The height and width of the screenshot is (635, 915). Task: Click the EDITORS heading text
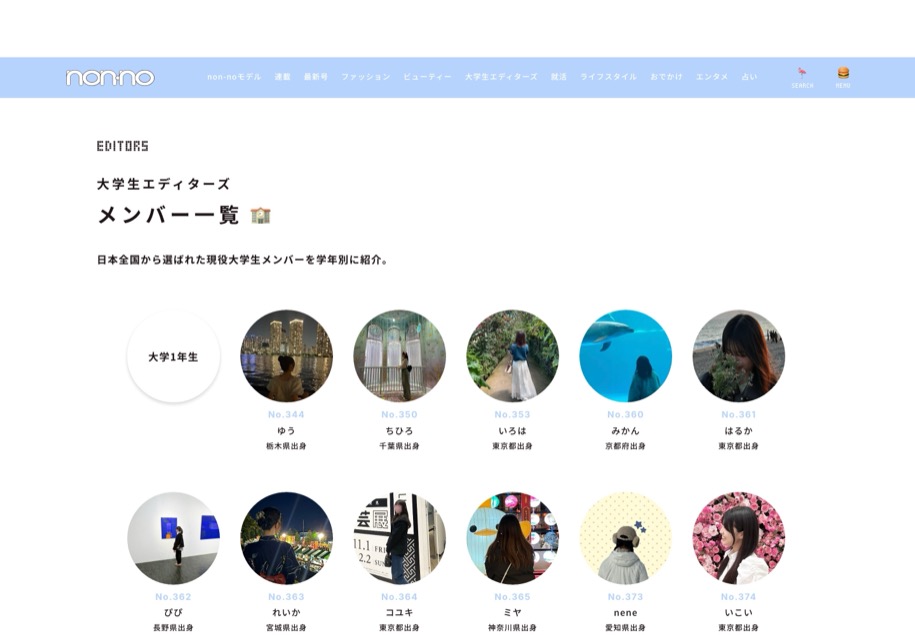pos(123,146)
